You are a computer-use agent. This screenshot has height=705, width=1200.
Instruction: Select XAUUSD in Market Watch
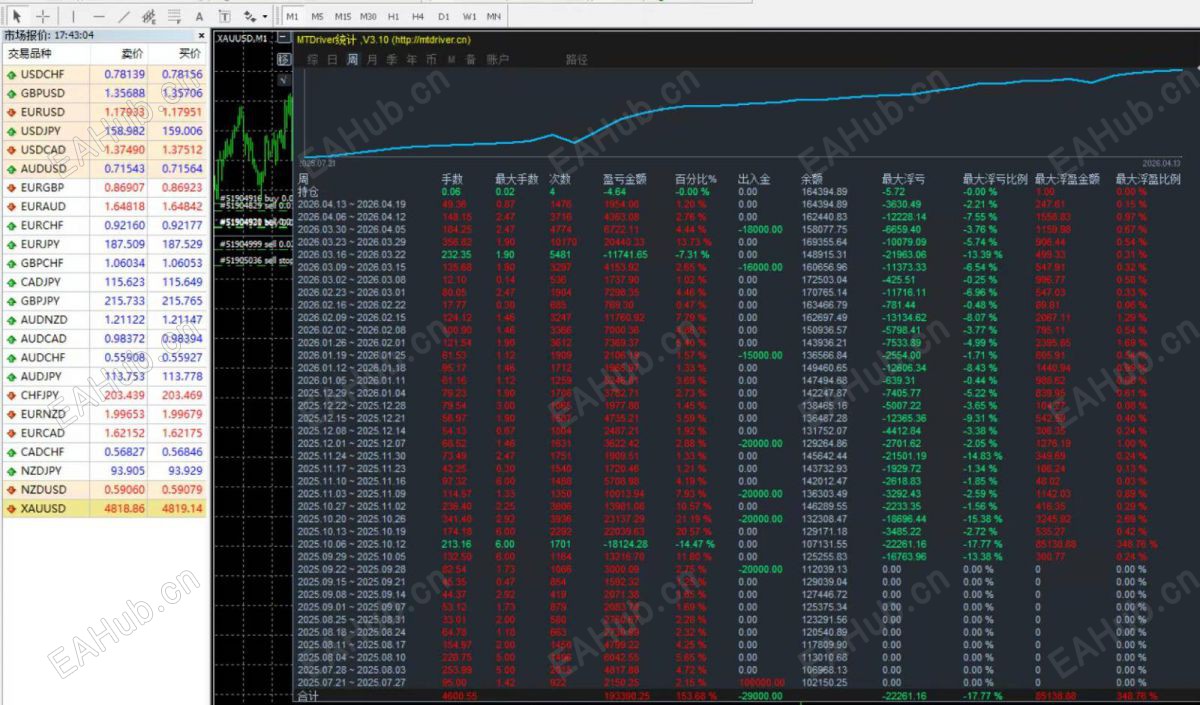(104, 509)
